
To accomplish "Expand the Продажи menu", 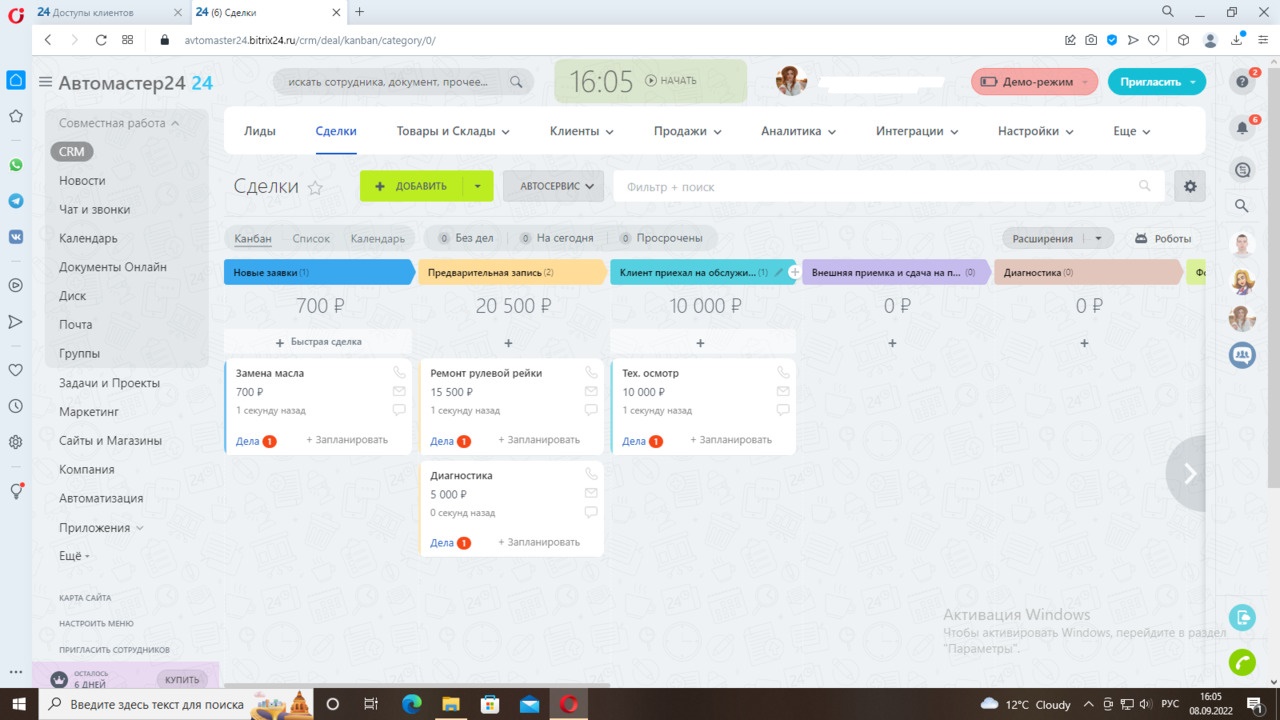I will [688, 131].
